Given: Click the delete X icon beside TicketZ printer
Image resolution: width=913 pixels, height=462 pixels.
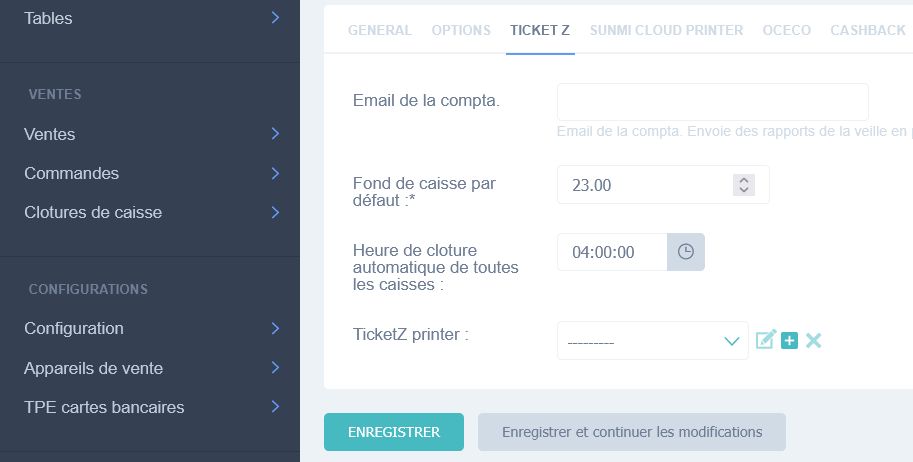Looking at the screenshot, I should tap(813, 340).
